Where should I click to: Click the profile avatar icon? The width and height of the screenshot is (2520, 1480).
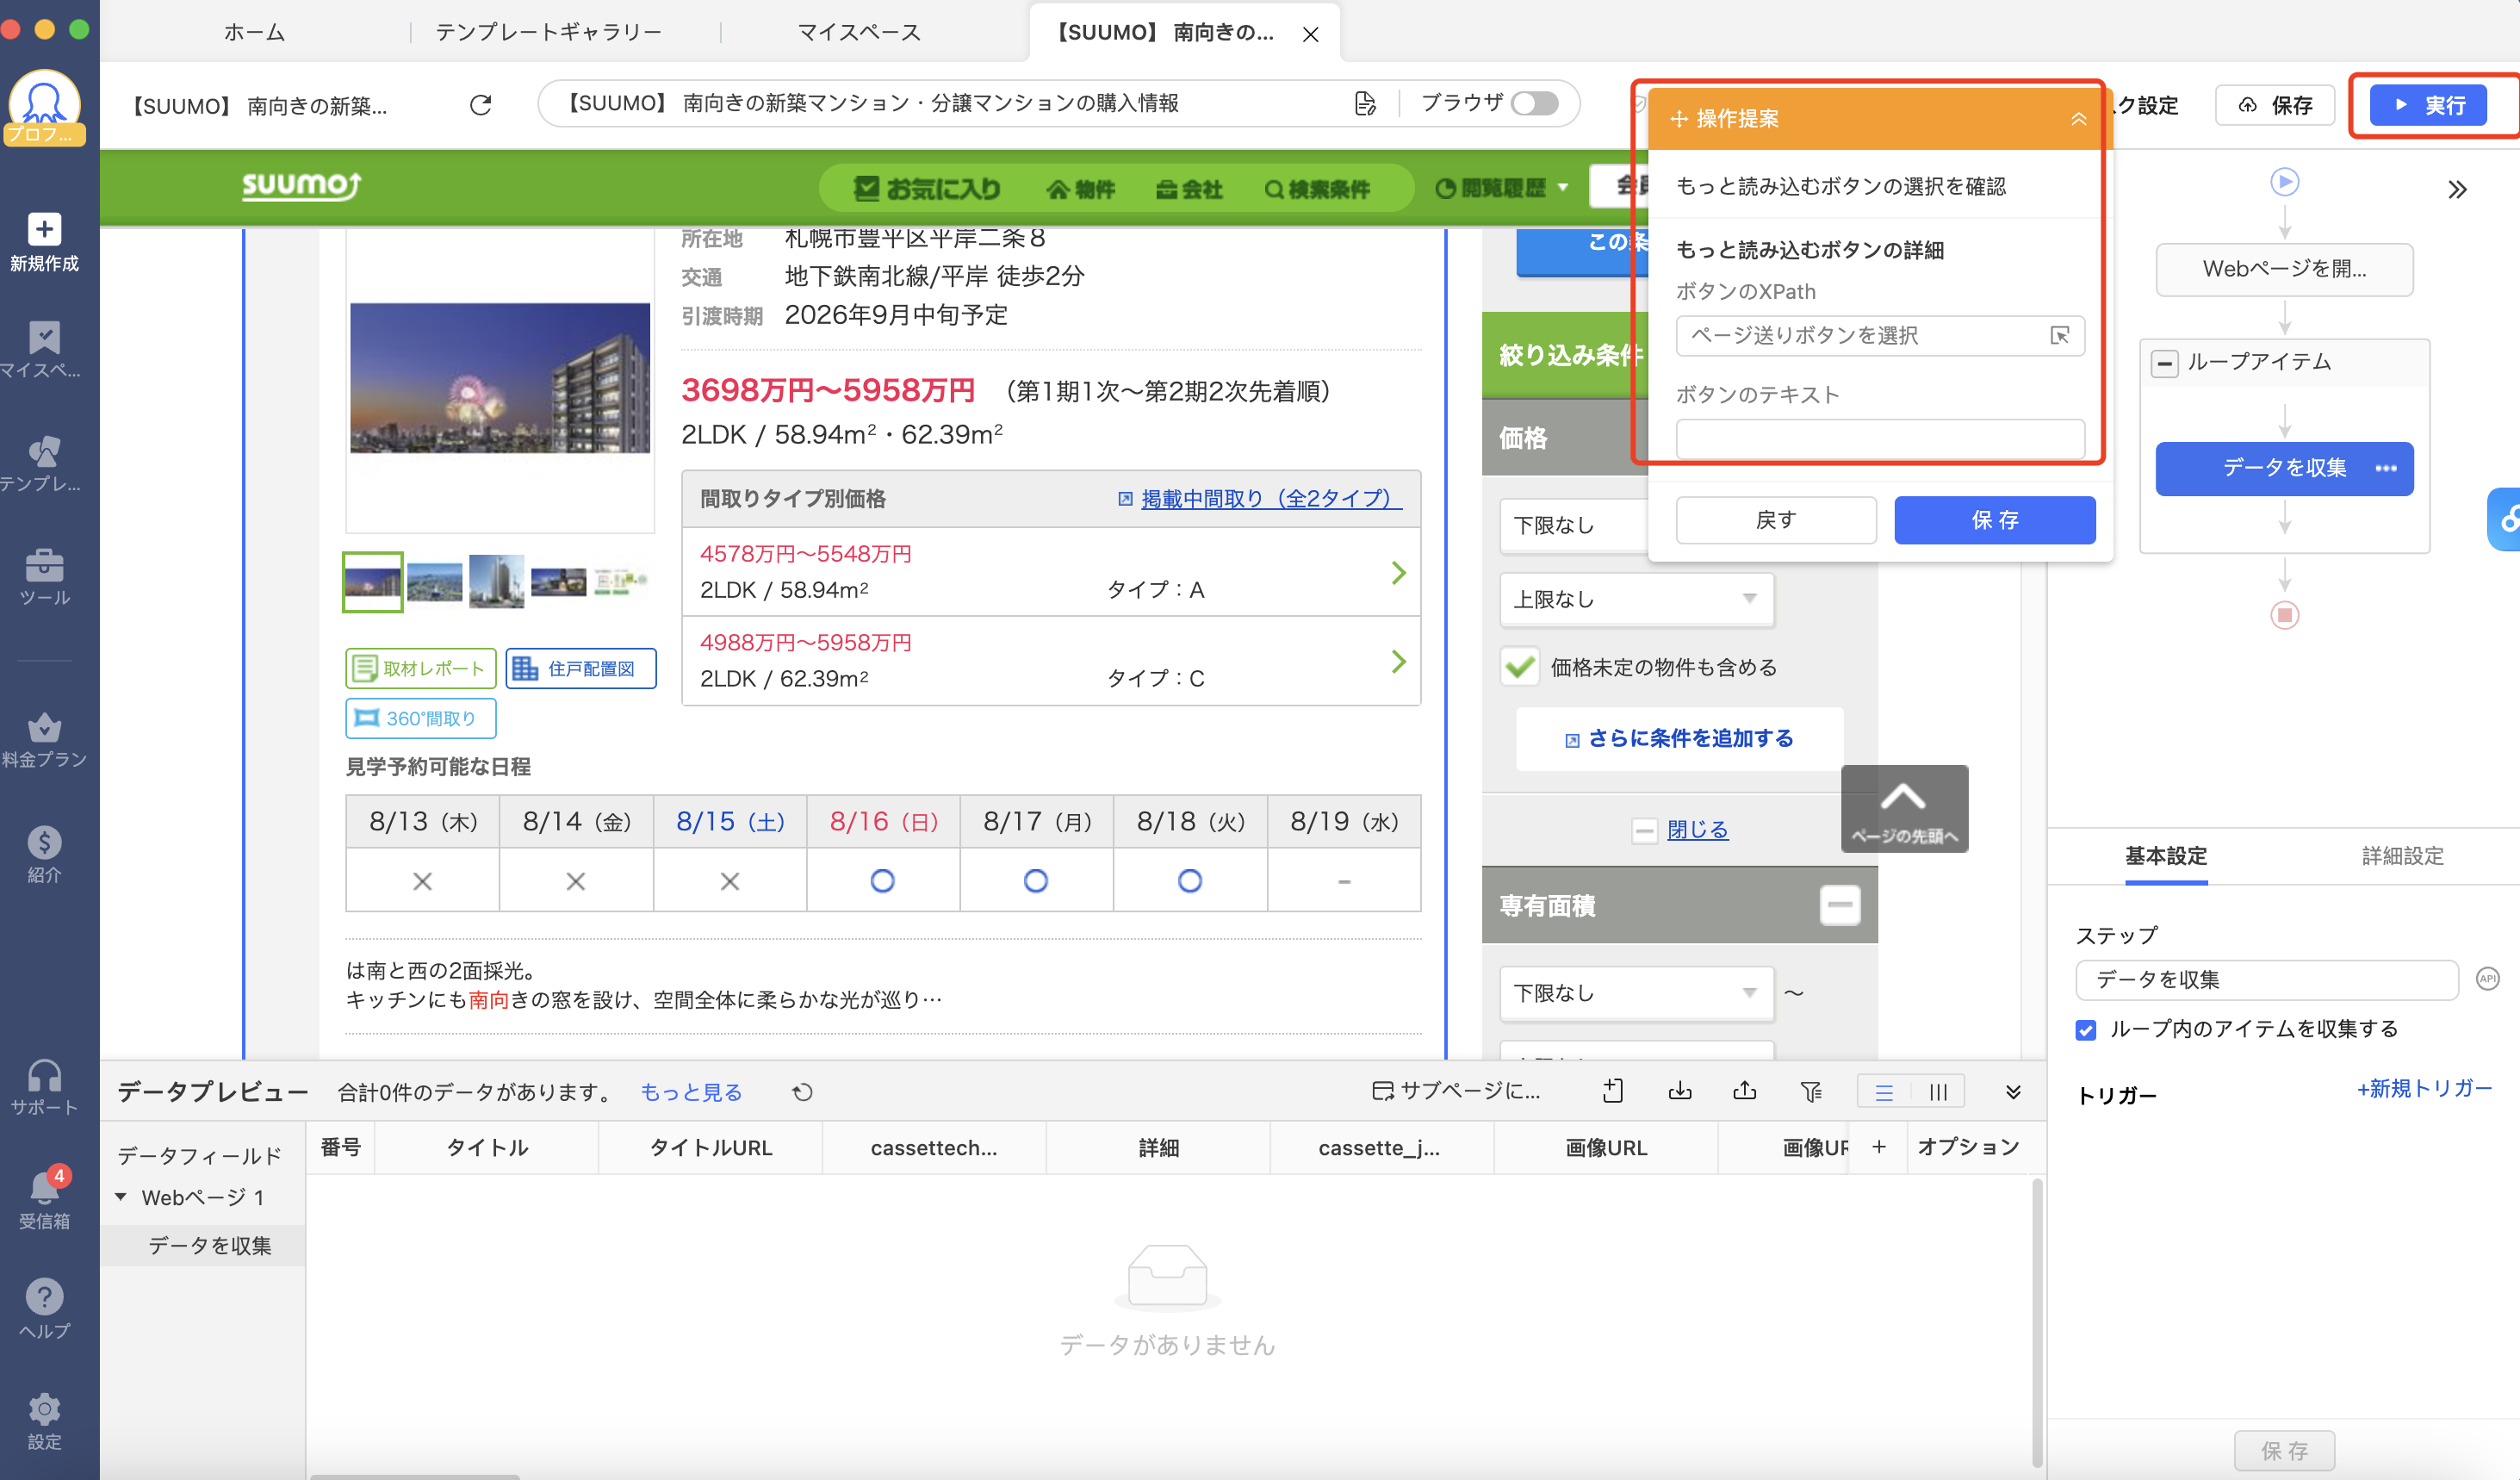tap(44, 107)
